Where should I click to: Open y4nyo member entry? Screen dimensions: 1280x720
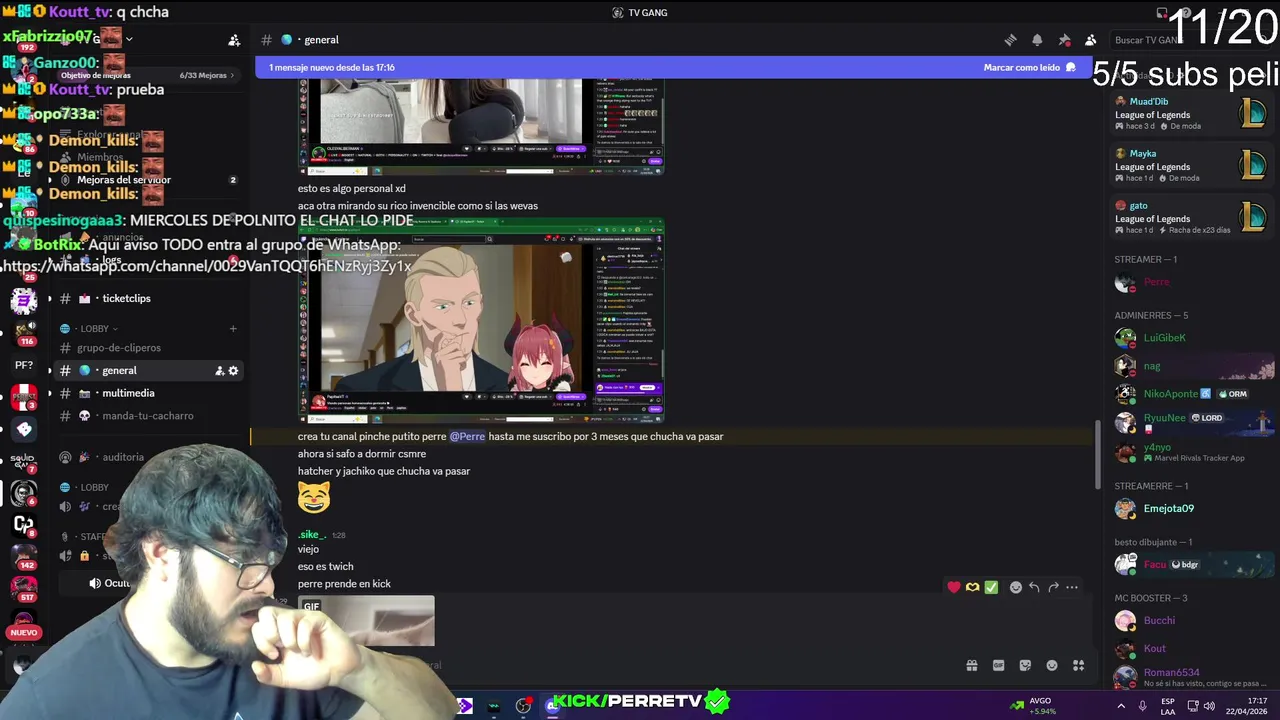pos(1190,452)
